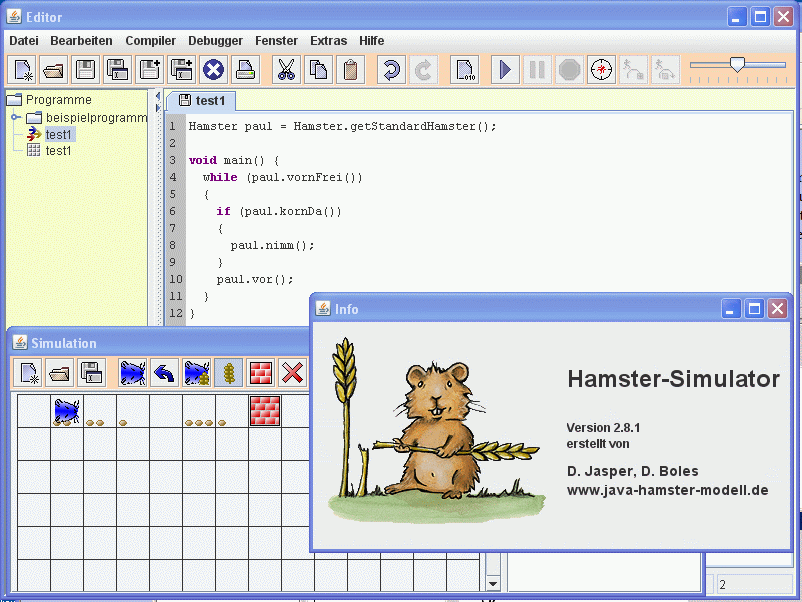The width and height of the screenshot is (802, 602).
Task: Click the red X delete tile tool
Action: 293,372
